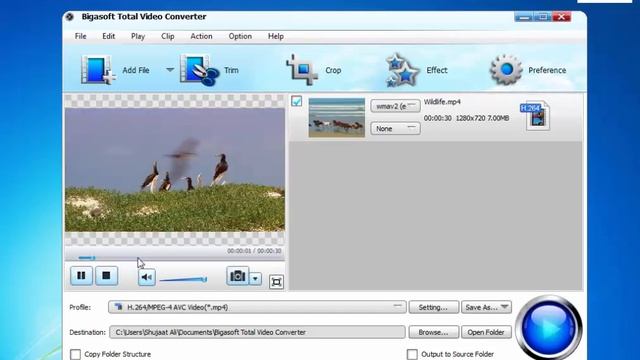The image size is (640, 360).
Task: Mute the audio with the speaker icon
Action: 146,277
